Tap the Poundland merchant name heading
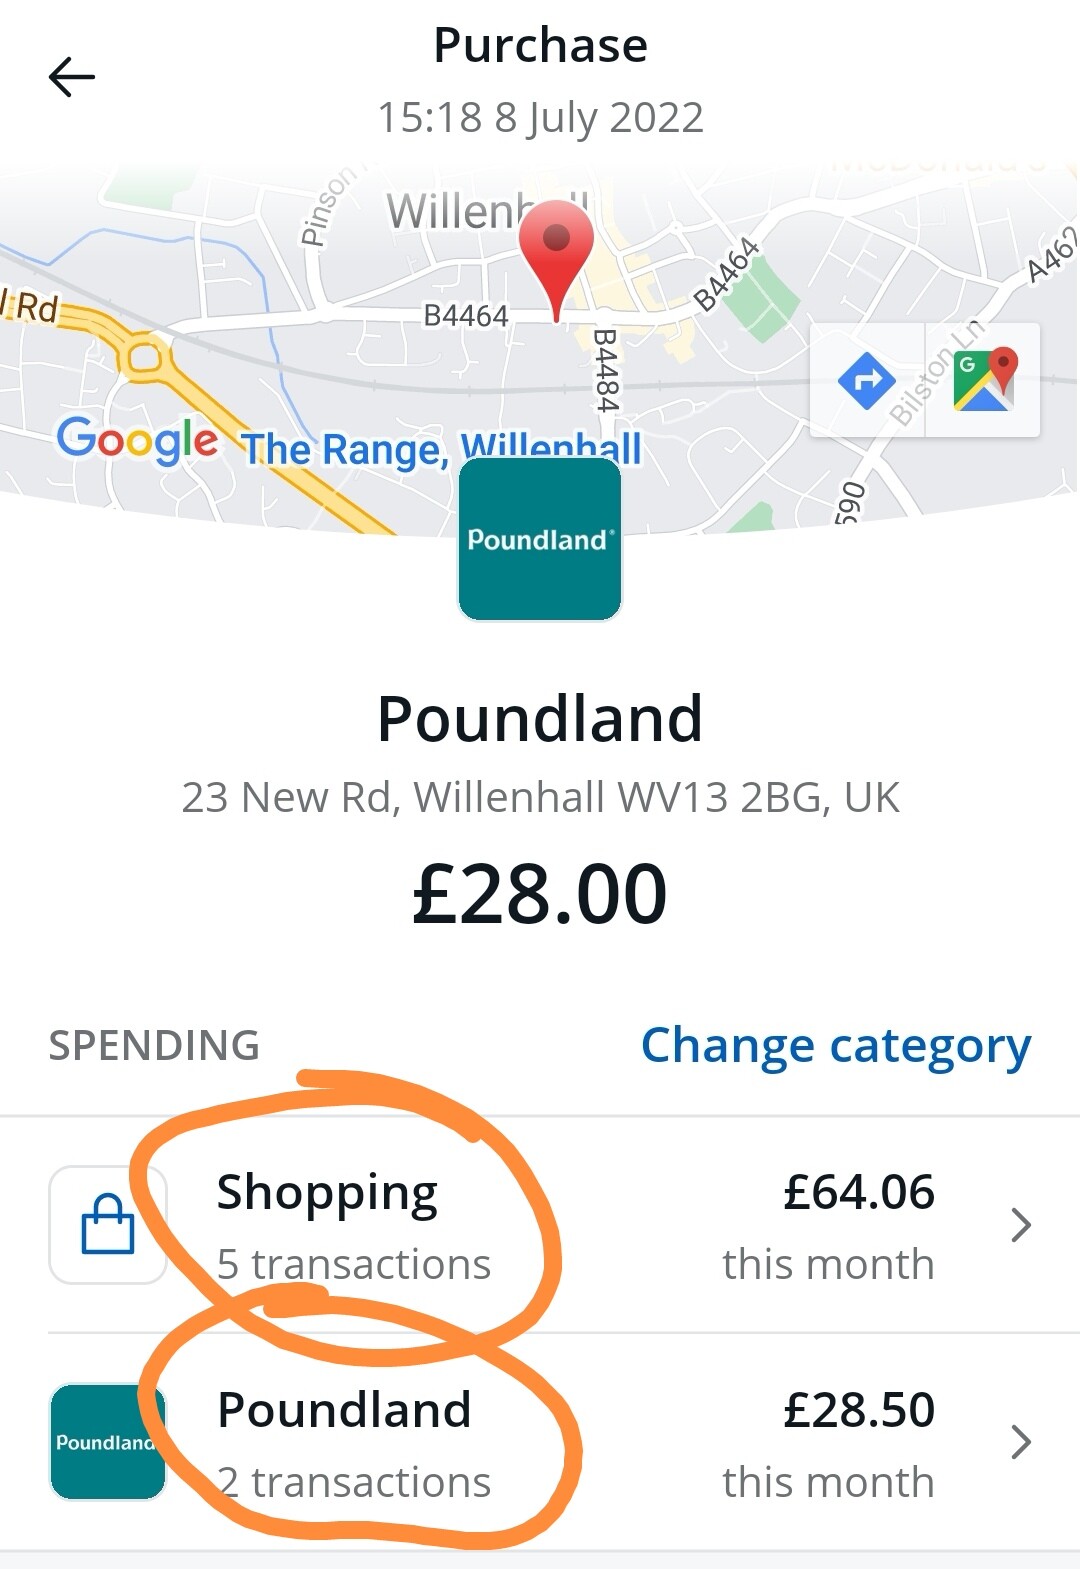 point(540,718)
